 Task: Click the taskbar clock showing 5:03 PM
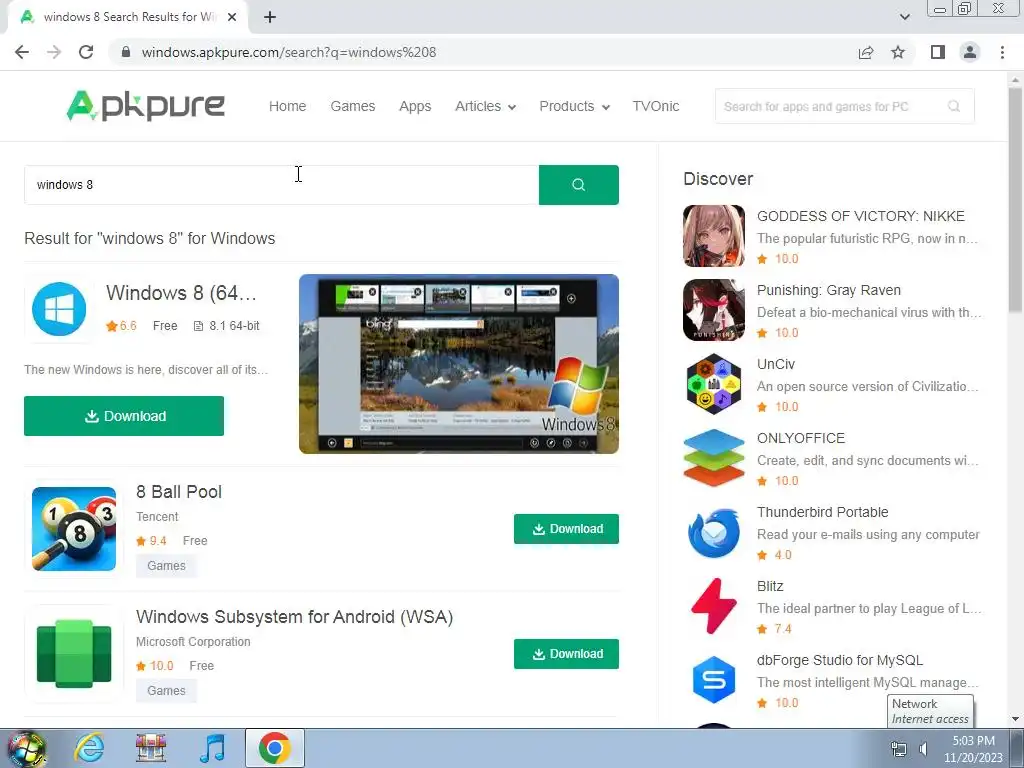tap(973, 749)
